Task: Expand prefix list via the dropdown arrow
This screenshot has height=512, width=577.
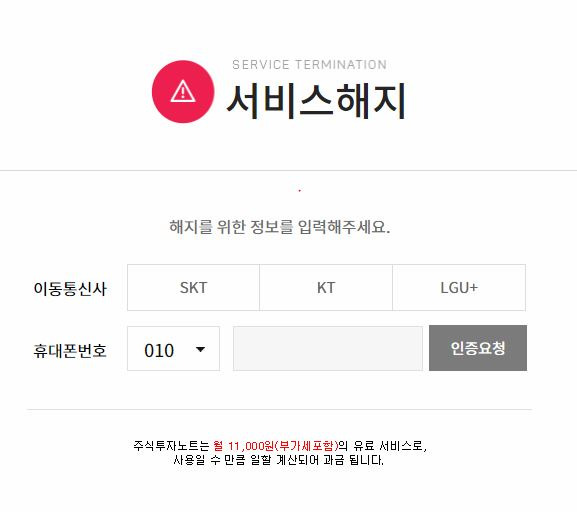Action: click(201, 349)
